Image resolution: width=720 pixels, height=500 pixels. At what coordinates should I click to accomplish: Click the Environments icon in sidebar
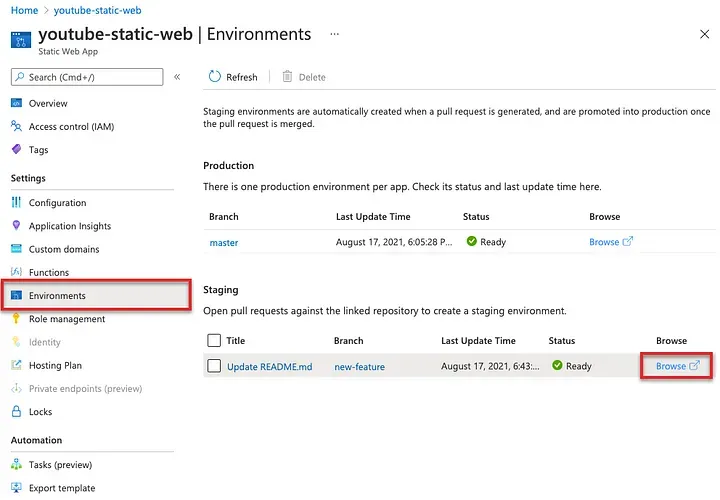coord(17,295)
